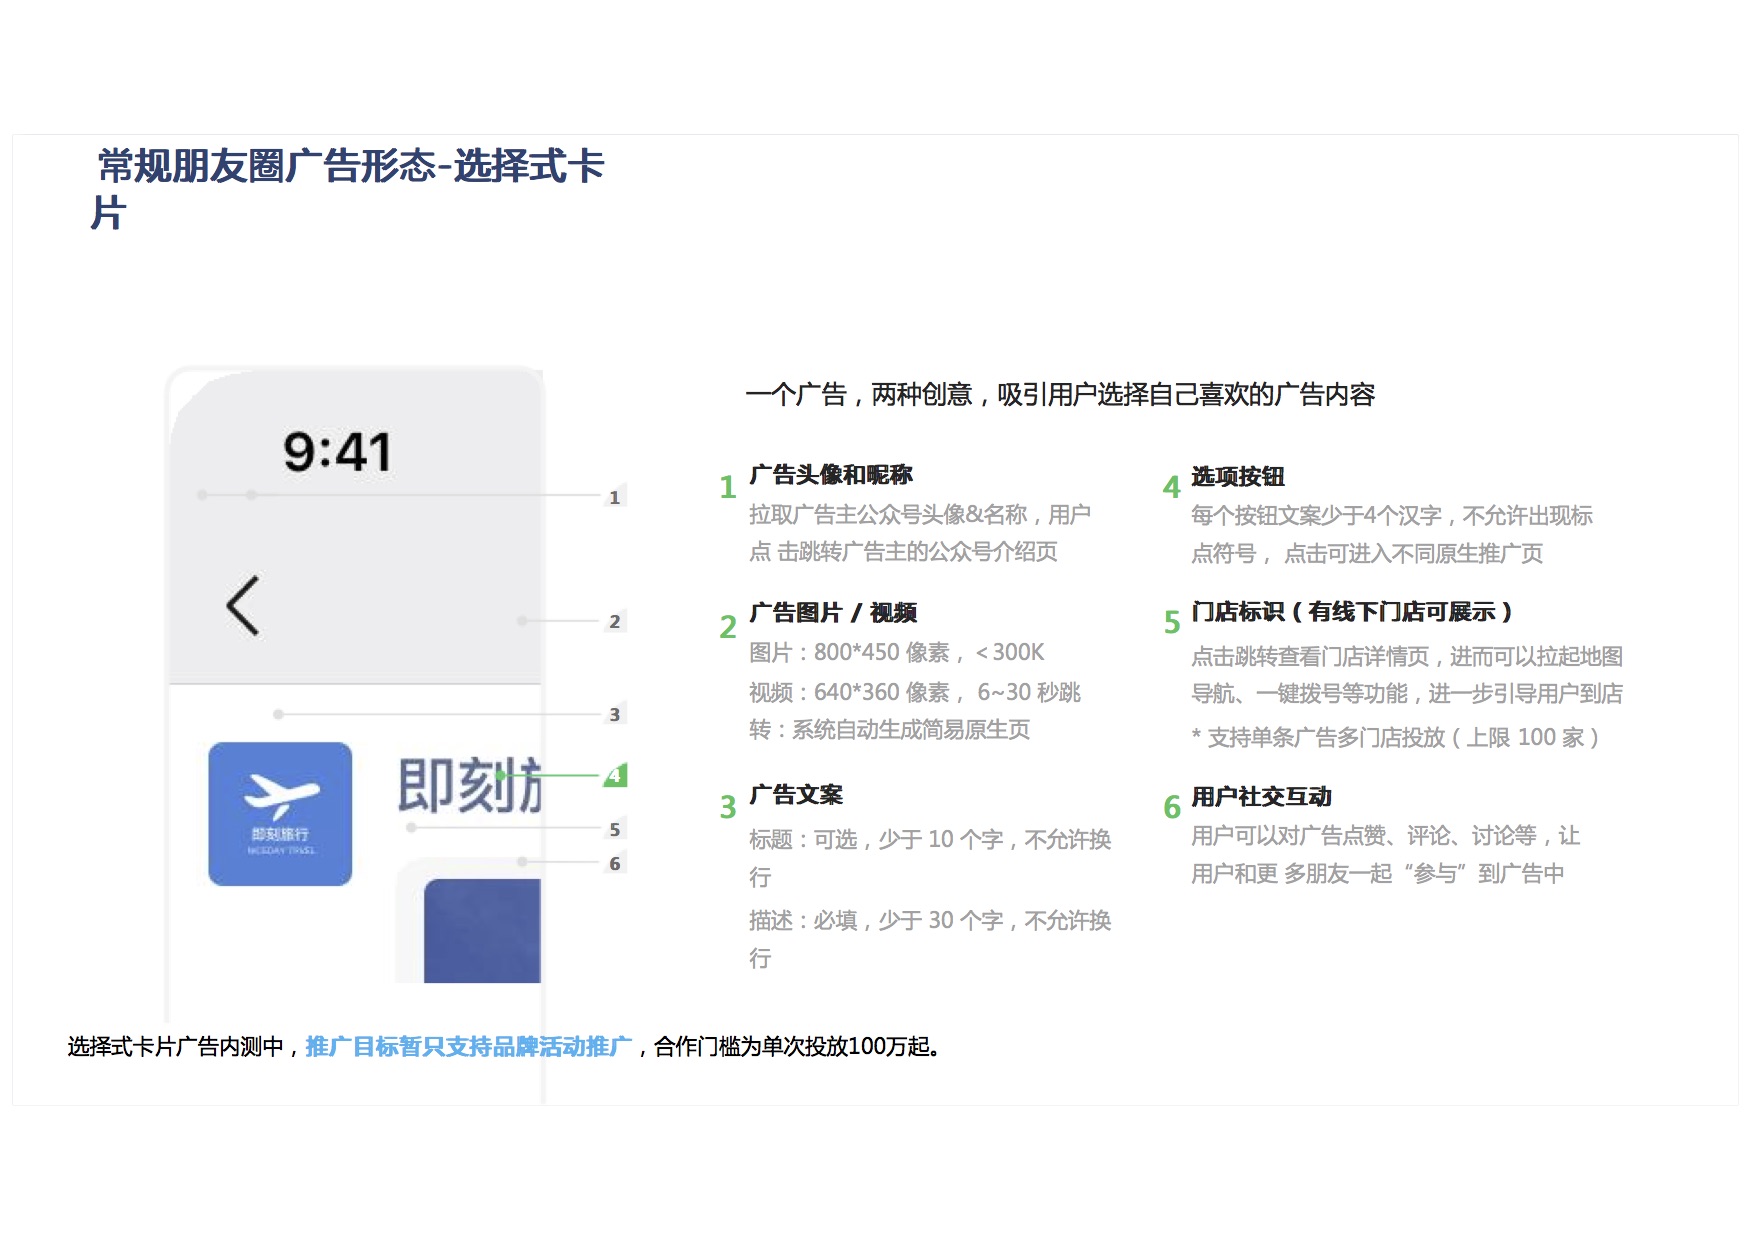Click the blue airplane travel app icon
The height and width of the screenshot is (1239, 1754).
tap(280, 813)
